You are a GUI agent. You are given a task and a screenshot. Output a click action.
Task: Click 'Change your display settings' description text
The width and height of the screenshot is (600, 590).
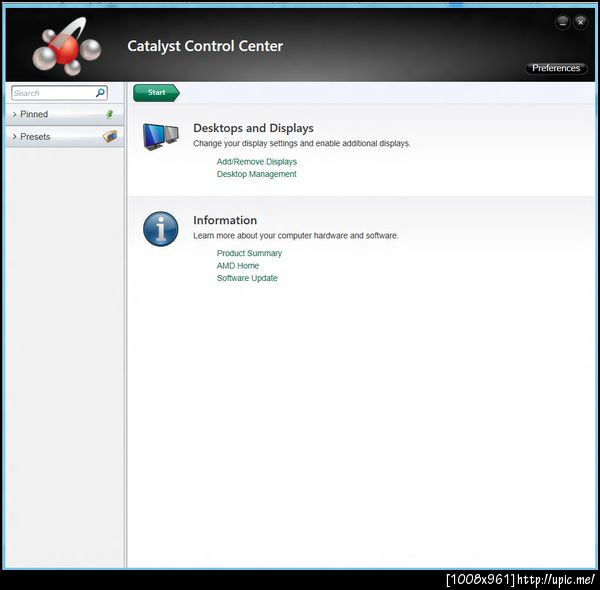coord(302,143)
